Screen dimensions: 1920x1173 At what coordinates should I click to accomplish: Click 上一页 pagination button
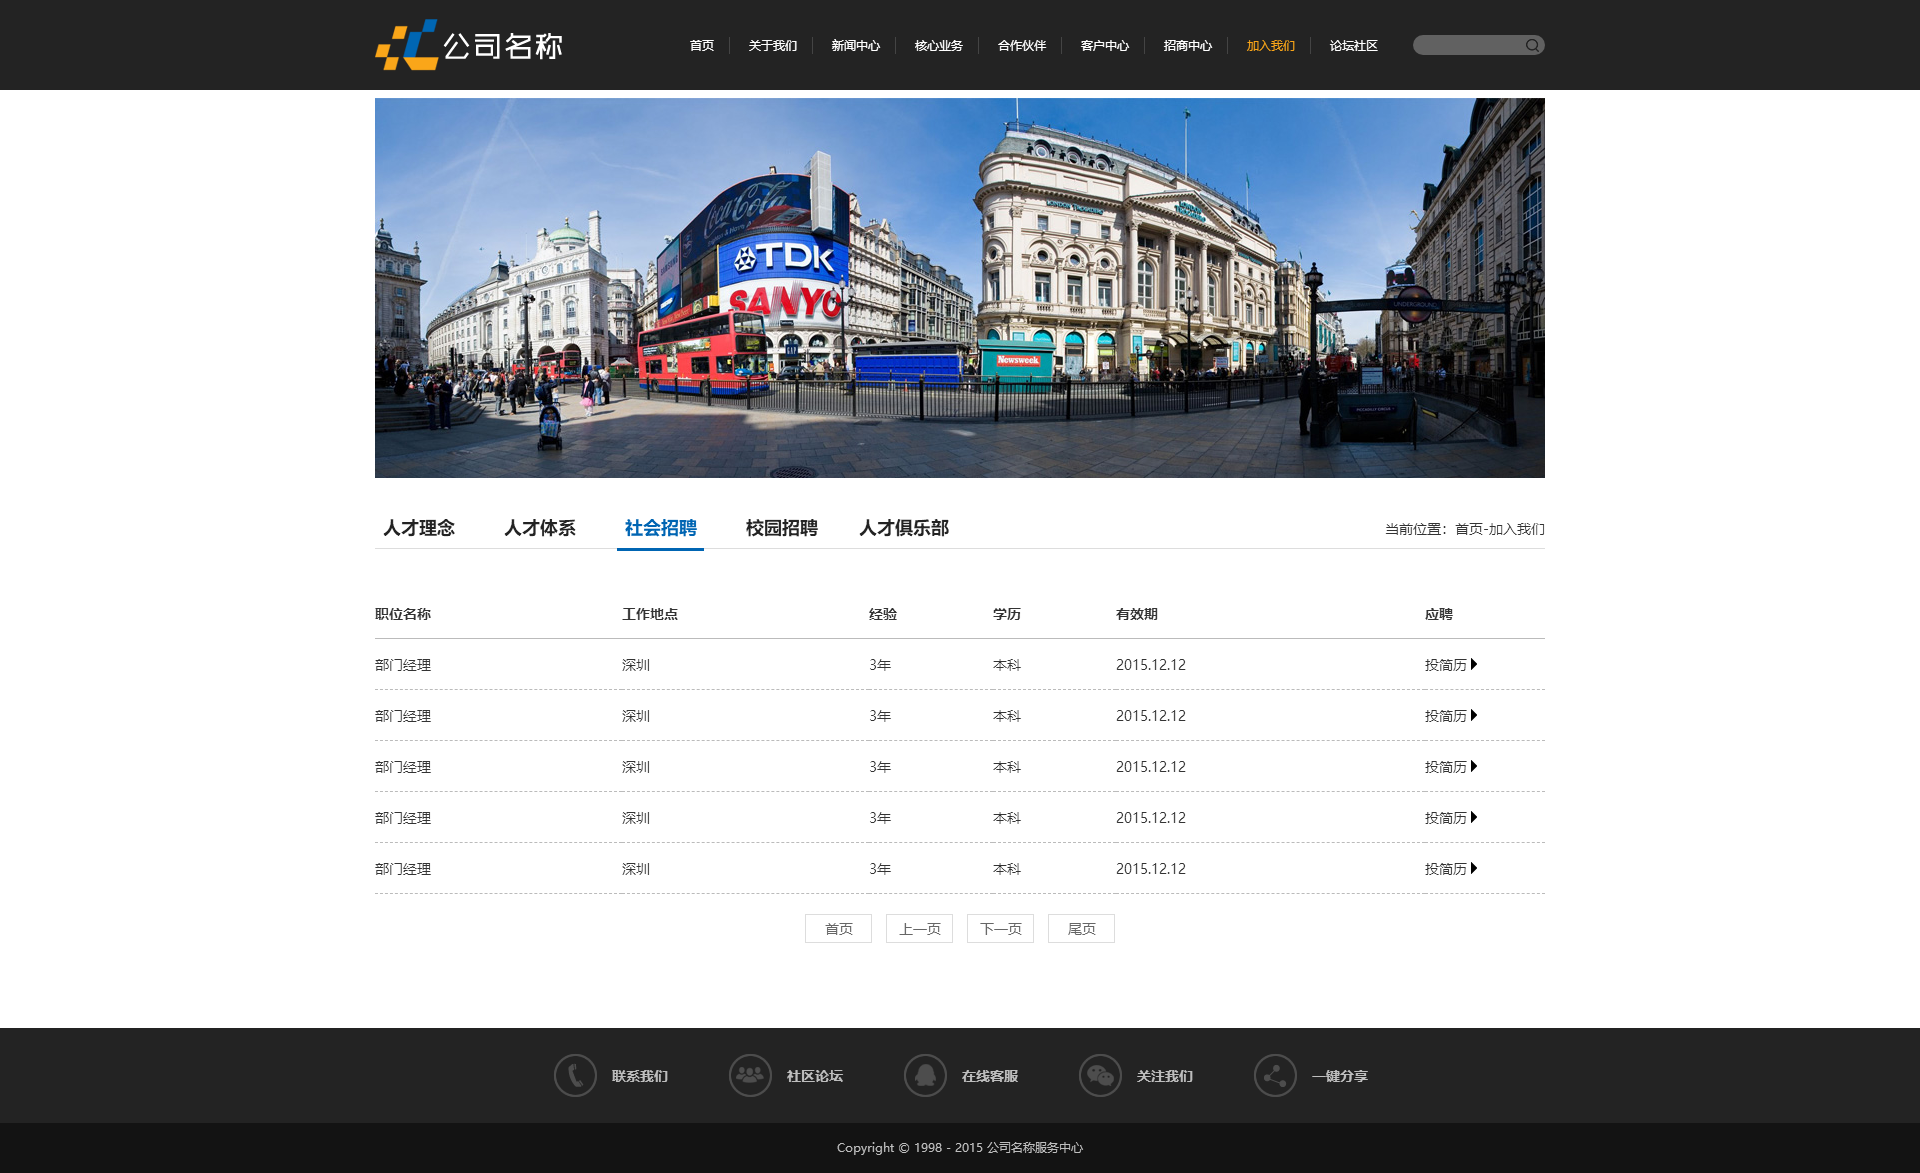click(x=919, y=929)
